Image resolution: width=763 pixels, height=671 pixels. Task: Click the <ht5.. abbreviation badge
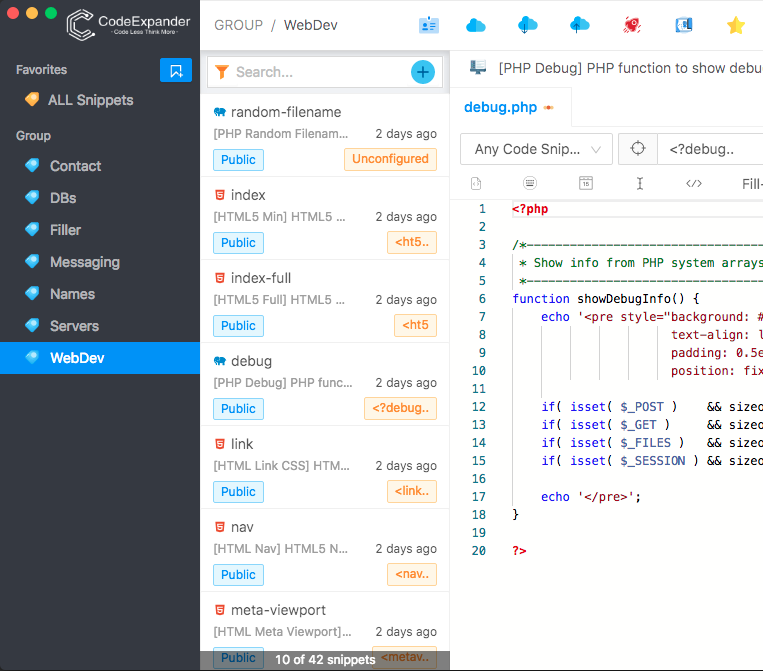pyautogui.click(x=412, y=242)
